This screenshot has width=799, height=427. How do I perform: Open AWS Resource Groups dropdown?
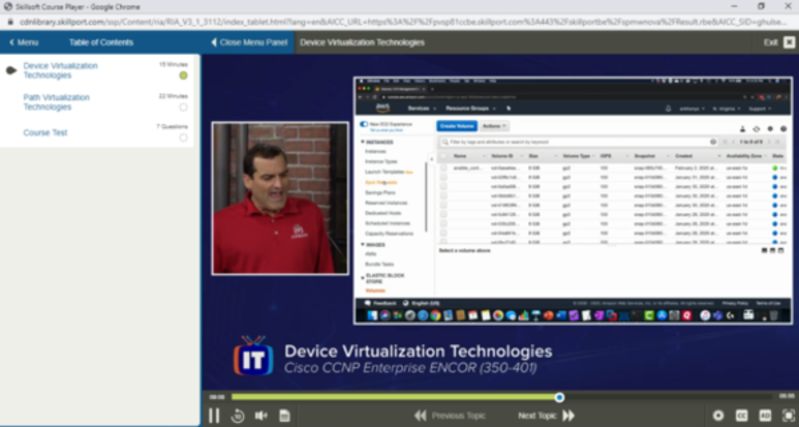470,108
